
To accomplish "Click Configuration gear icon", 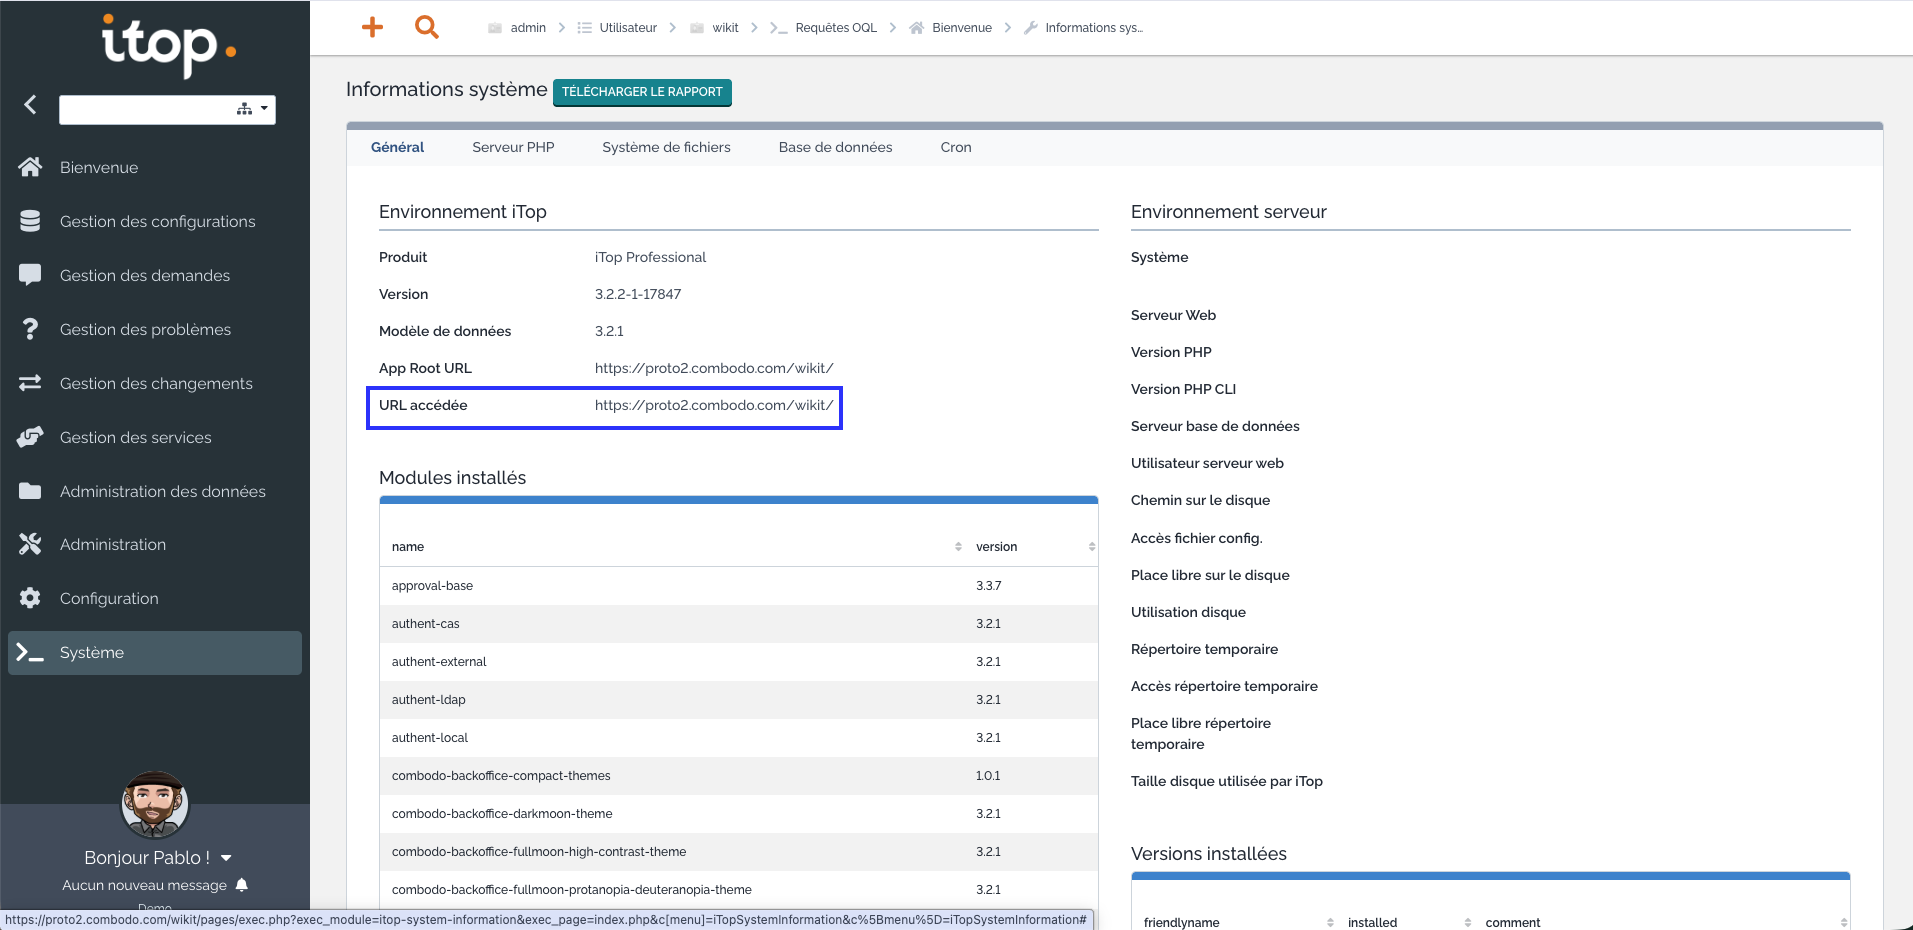I will tap(30, 598).
